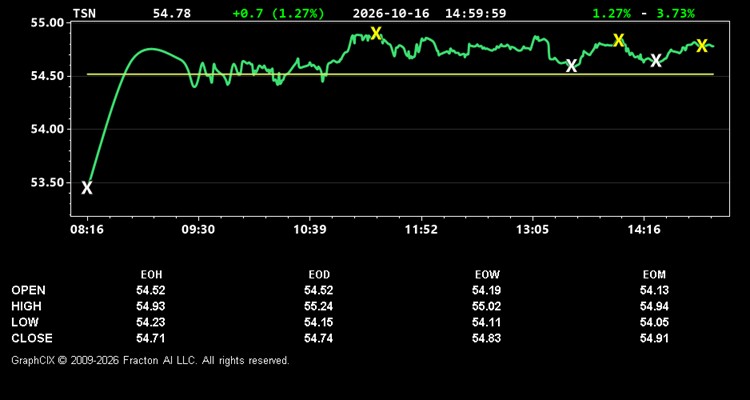The image size is (750, 400).
Task: Select the EOH column header
Action: (151, 275)
